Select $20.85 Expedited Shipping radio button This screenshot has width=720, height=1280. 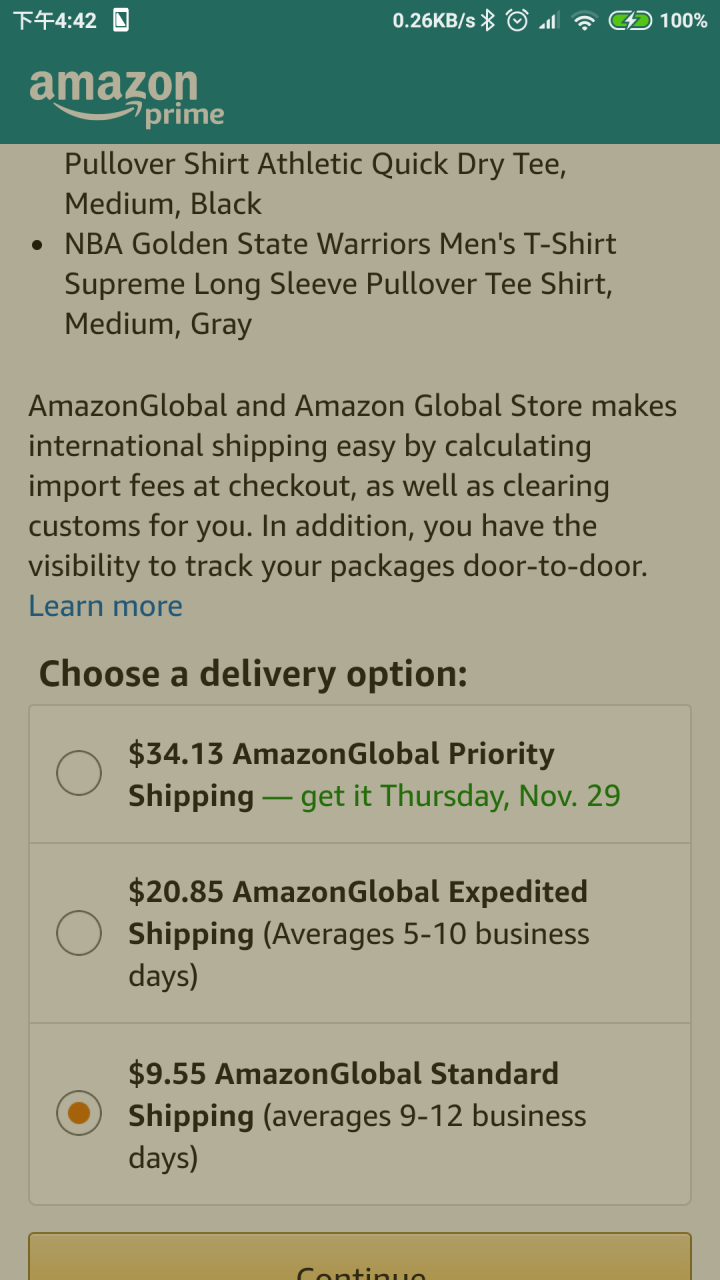[79, 933]
